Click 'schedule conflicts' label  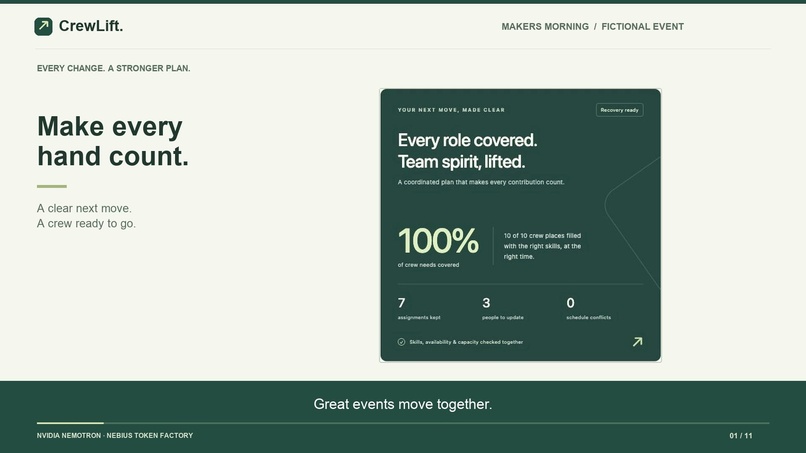[x=589, y=317]
